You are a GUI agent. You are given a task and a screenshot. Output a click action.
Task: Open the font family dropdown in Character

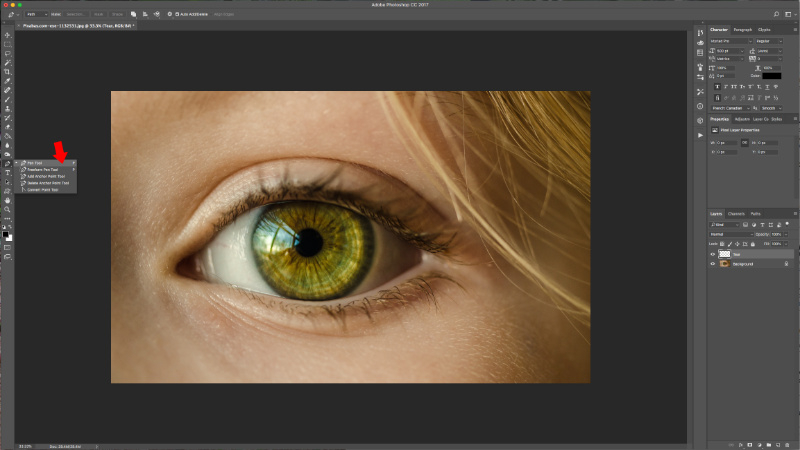point(732,41)
